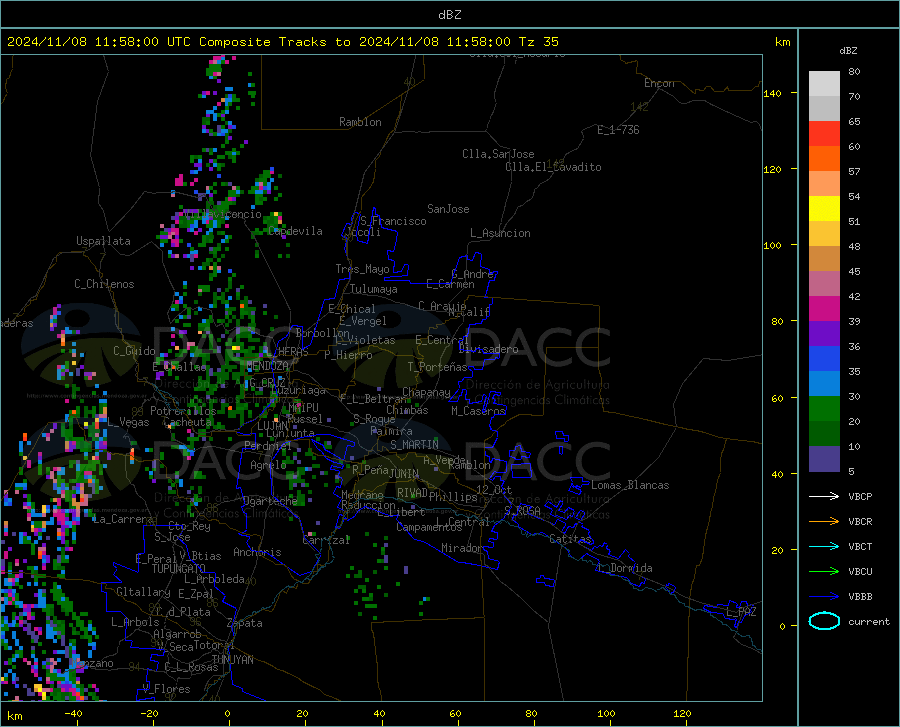Click the '140' y-axis tick label
Image resolution: width=900 pixels, height=727 pixels.
coord(772,93)
